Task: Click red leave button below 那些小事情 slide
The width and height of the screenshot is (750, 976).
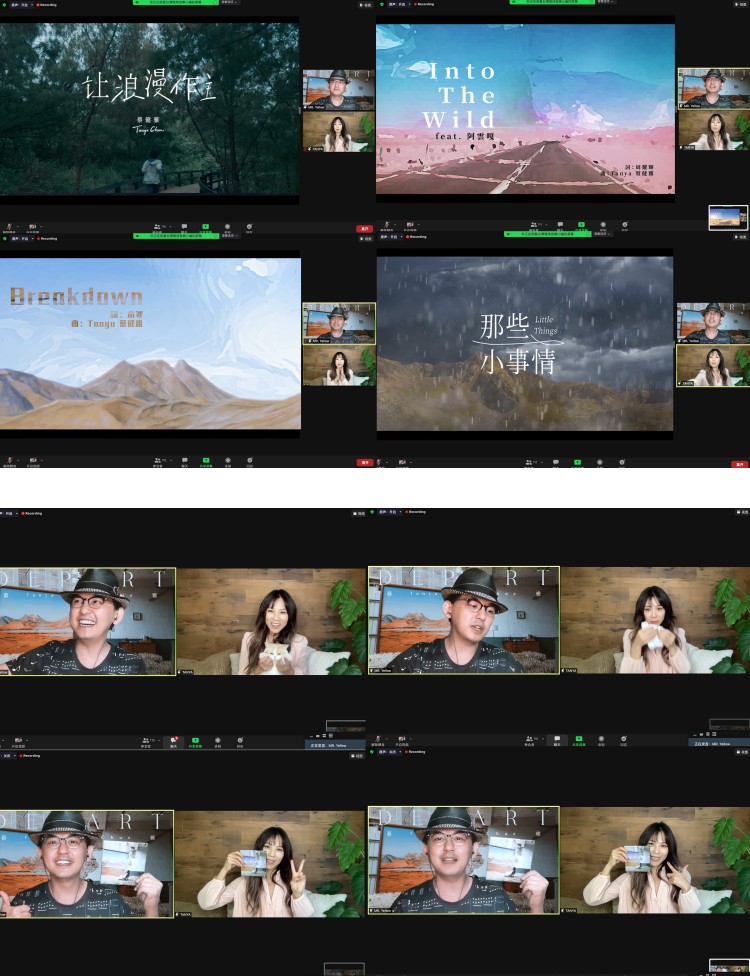Action: pos(739,464)
